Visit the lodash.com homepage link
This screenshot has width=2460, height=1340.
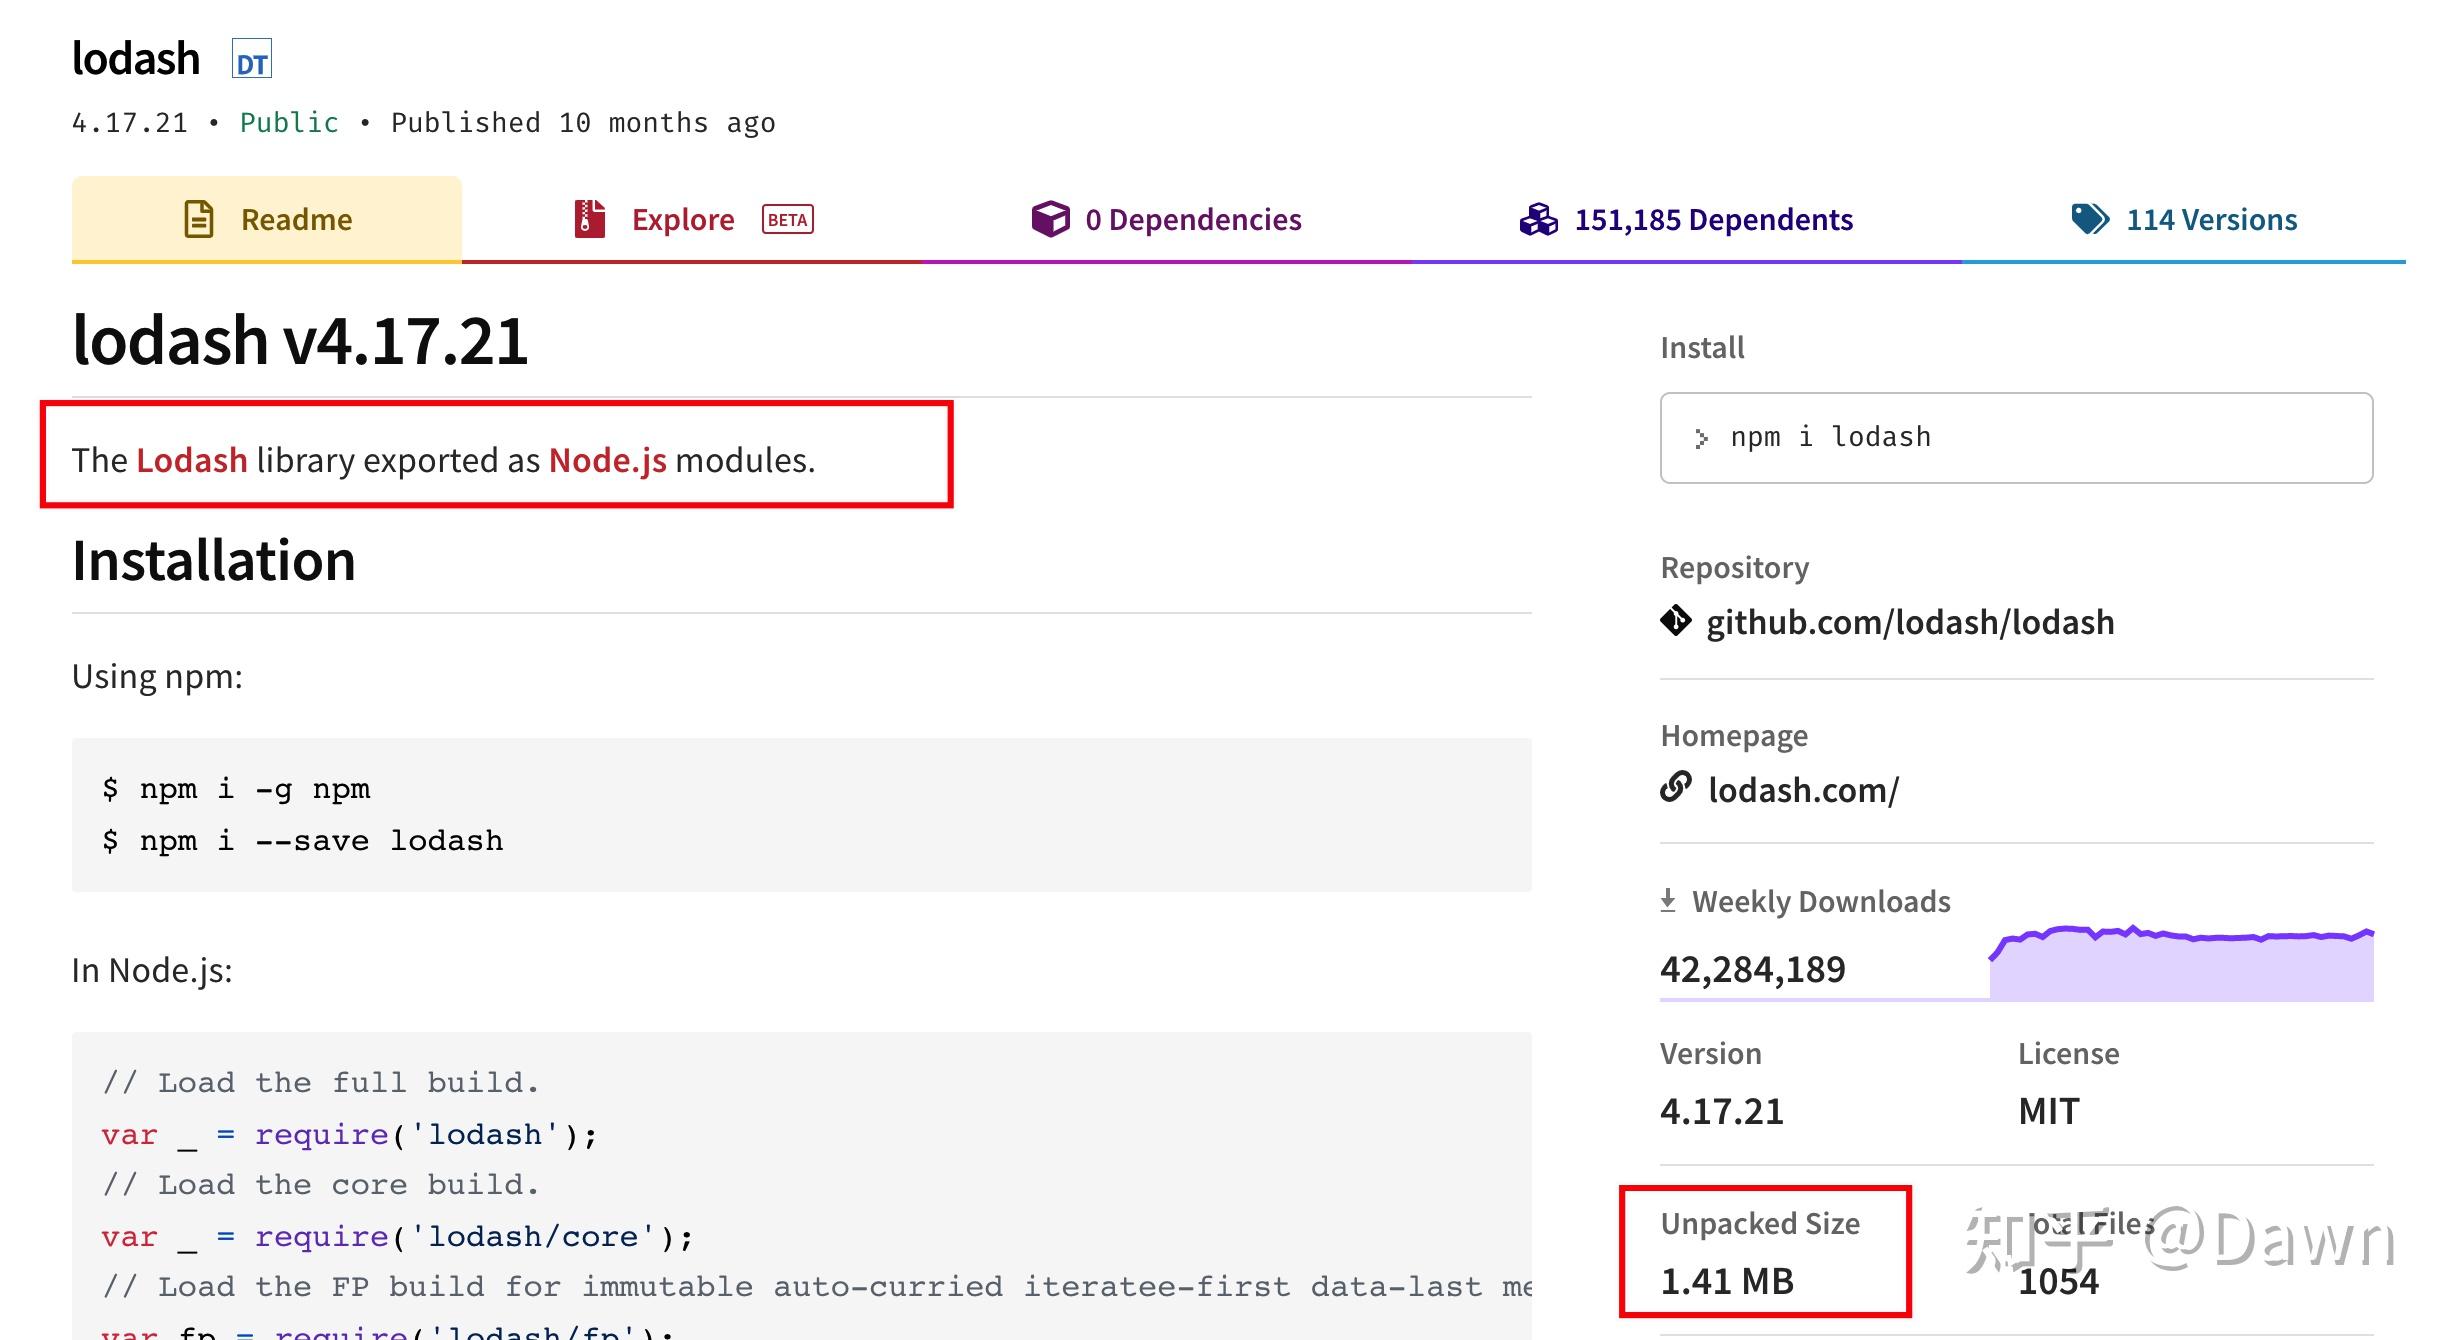click(x=1803, y=790)
